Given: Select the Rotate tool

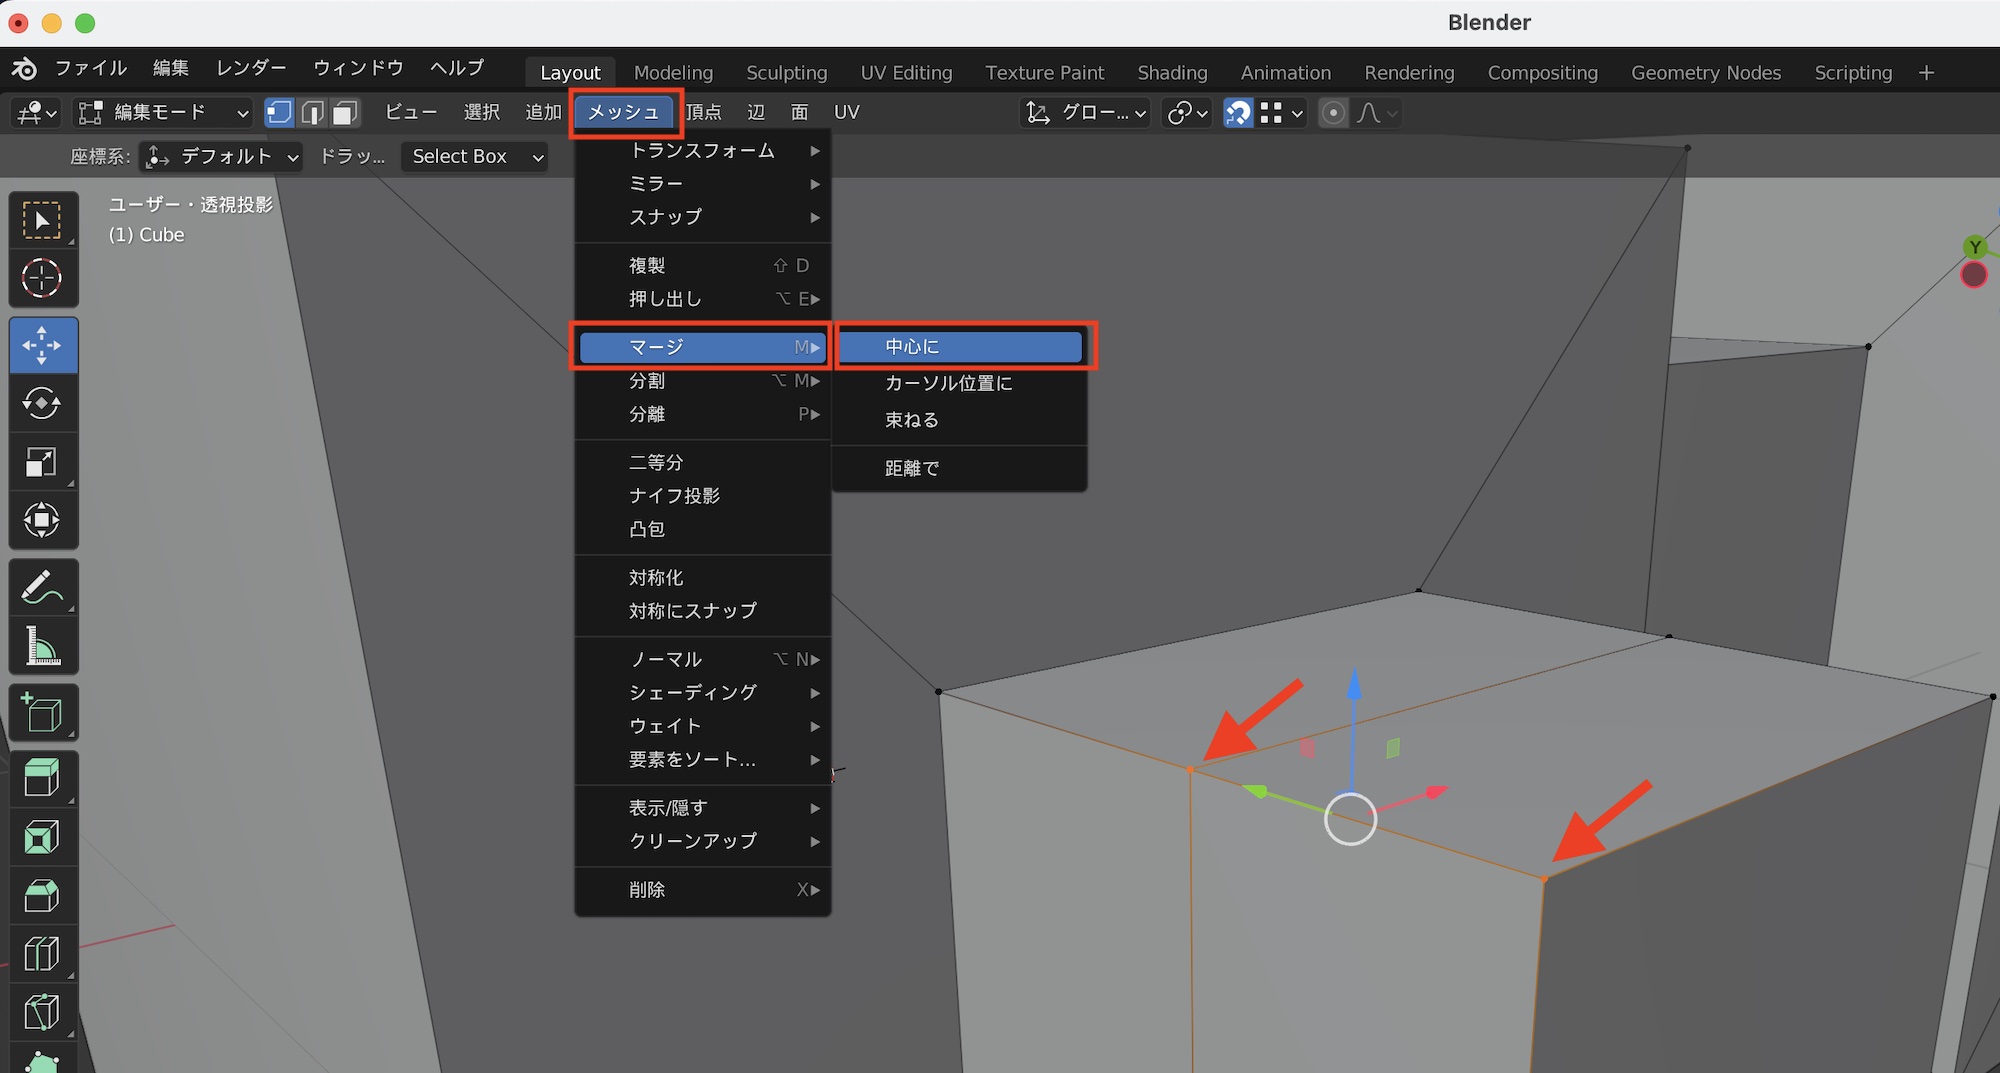Looking at the screenshot, I should tap(42, 403).
